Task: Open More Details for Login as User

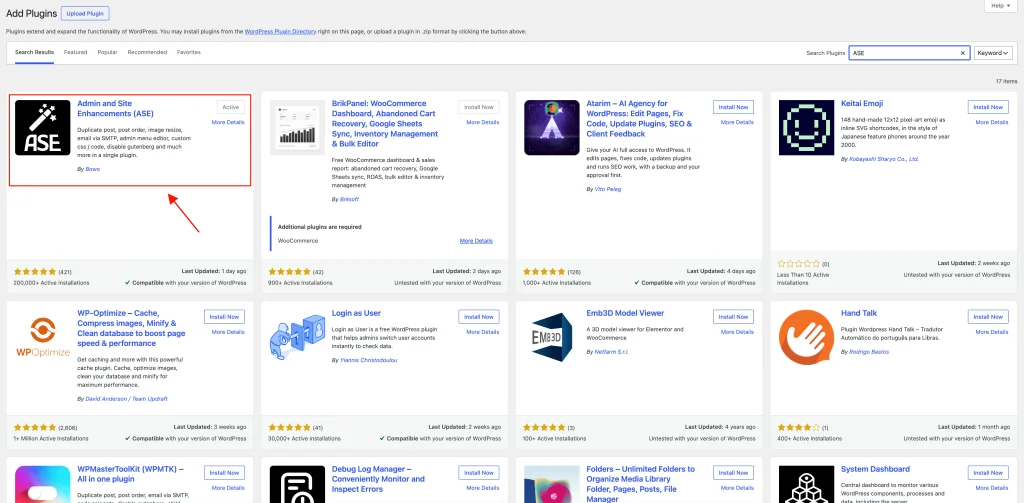Action: tap(483, 332)
